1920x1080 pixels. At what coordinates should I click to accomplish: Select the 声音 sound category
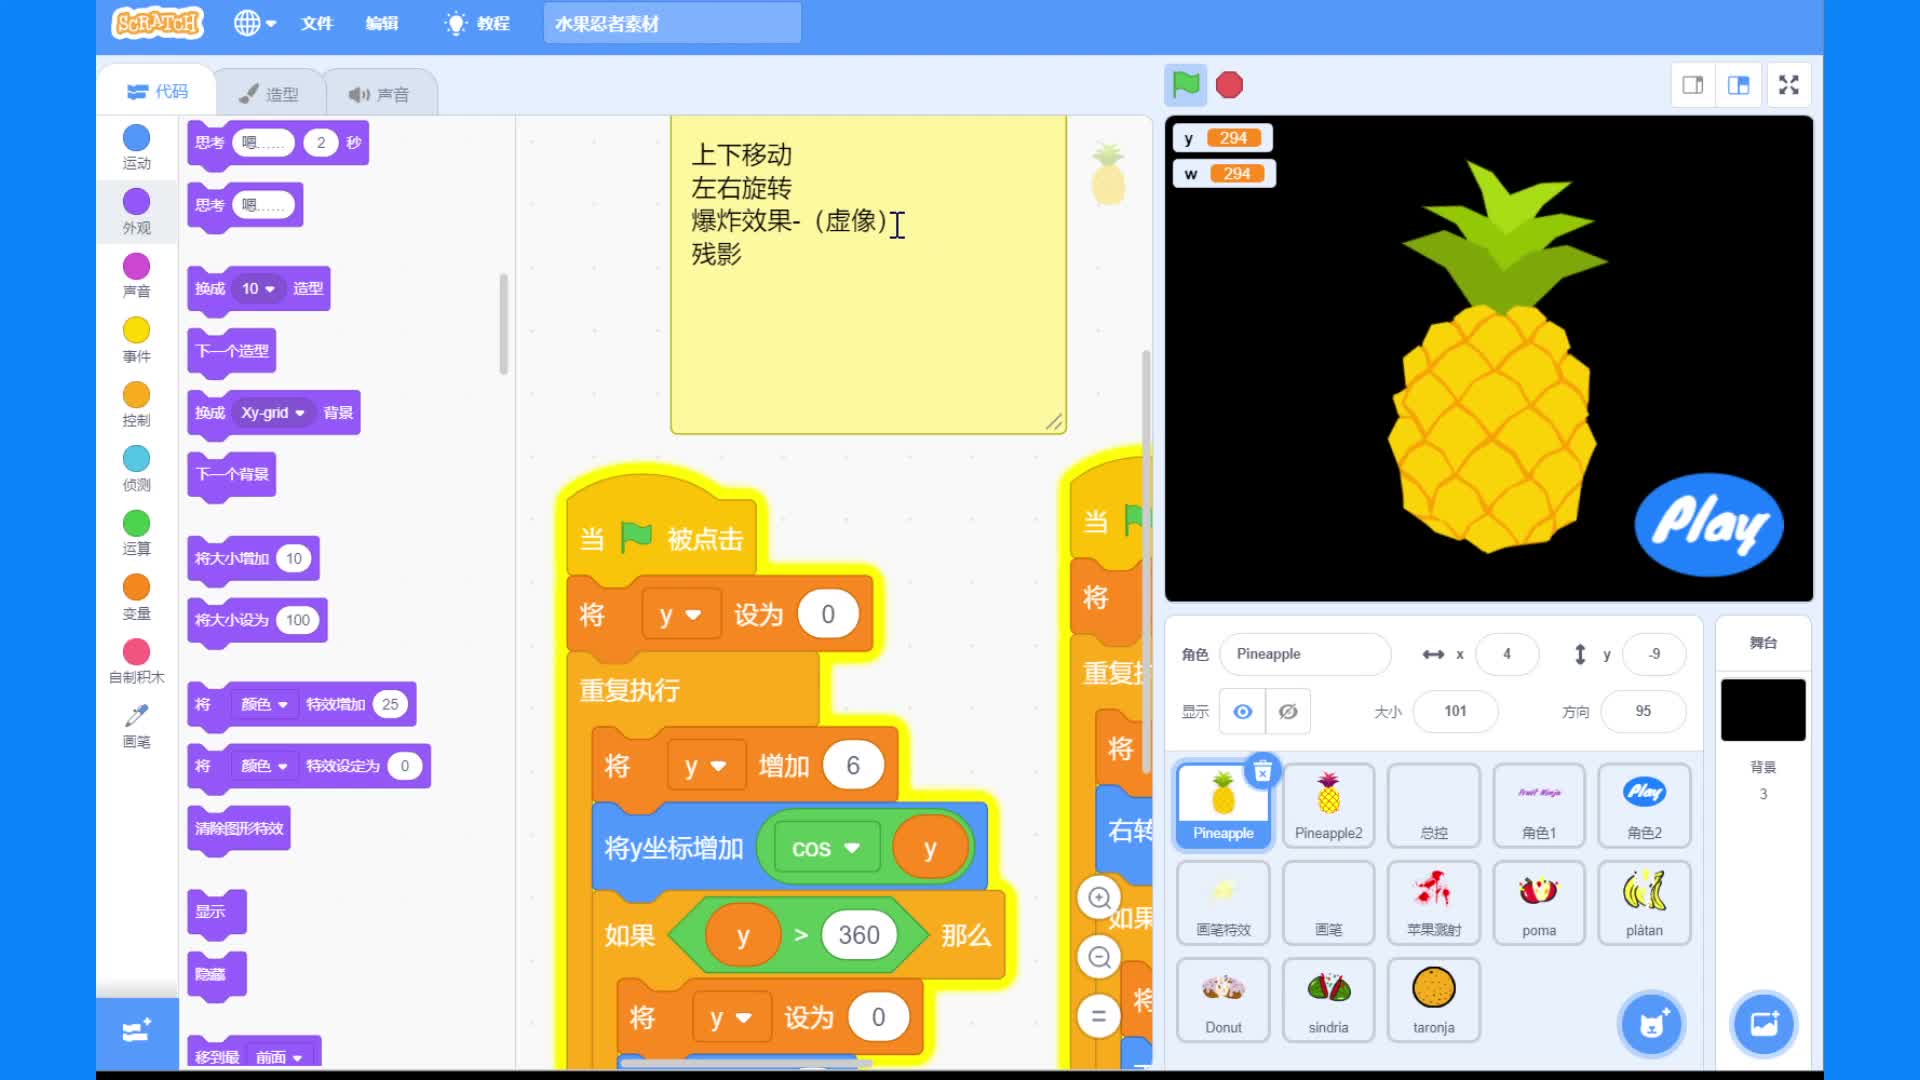pyautogui.click(x=136, y=276)
